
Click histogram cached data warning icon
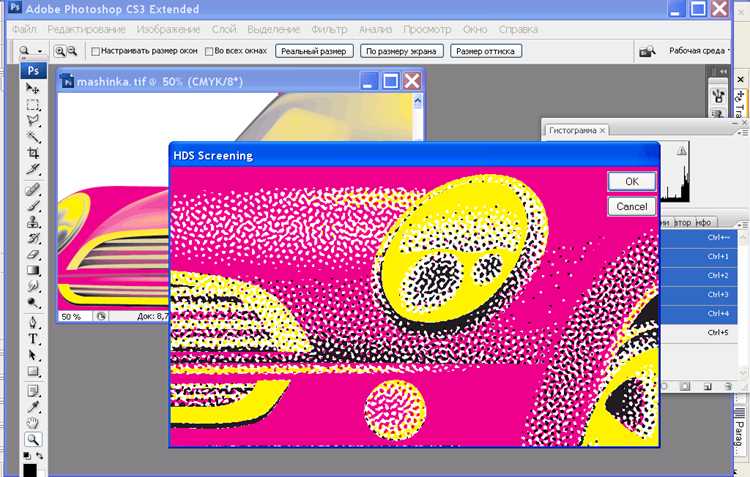682,151
